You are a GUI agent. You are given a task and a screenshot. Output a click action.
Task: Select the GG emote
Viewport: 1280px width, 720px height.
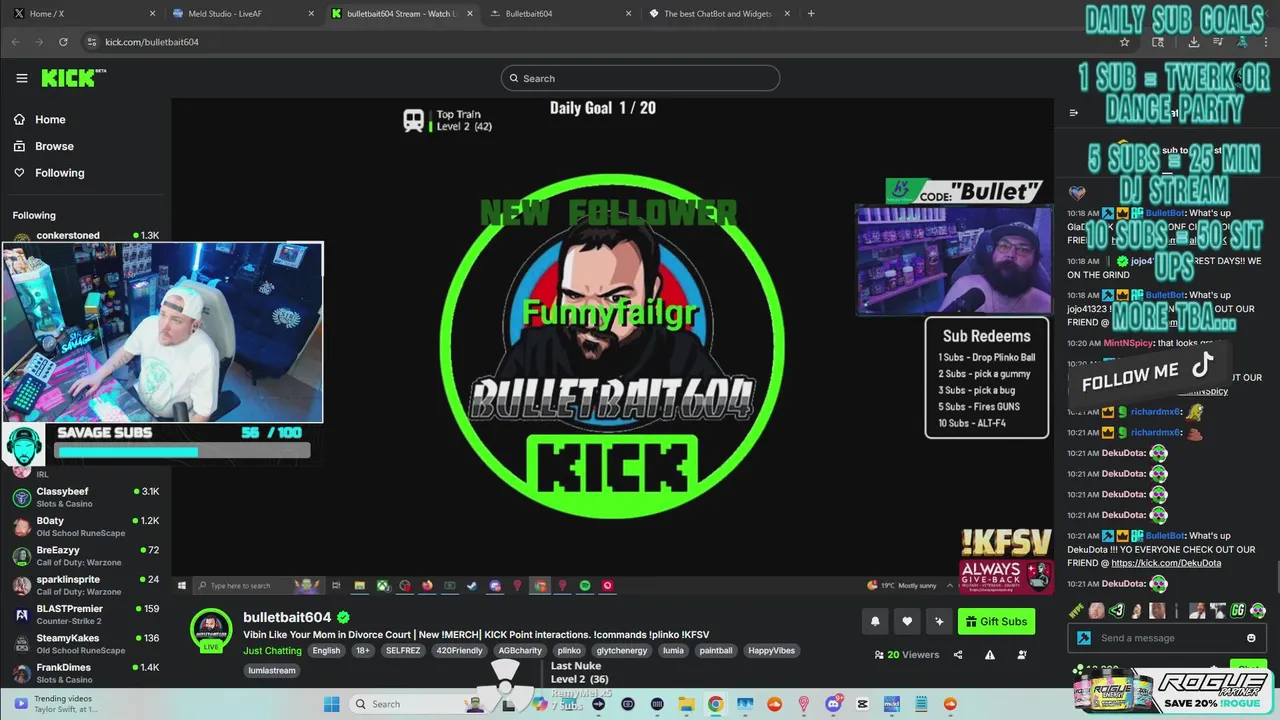click(1238, 610)
